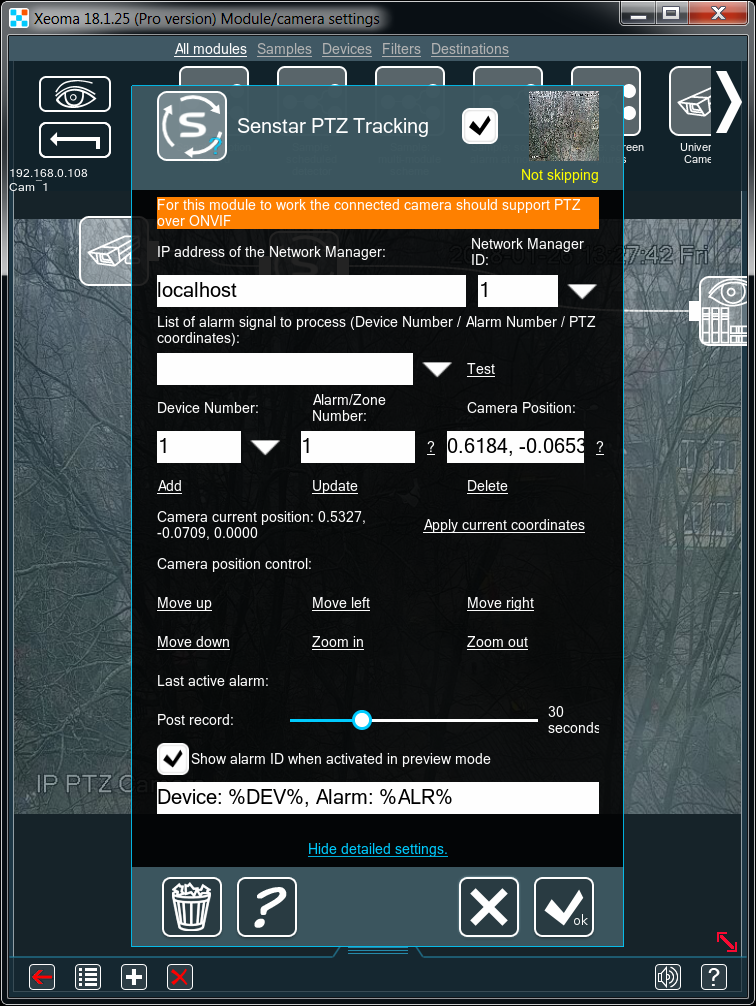Image resolution: width=756 pixels, height=1006 pixels.
Task: Click the eye view icon at top left
Action: pos(75,94)
